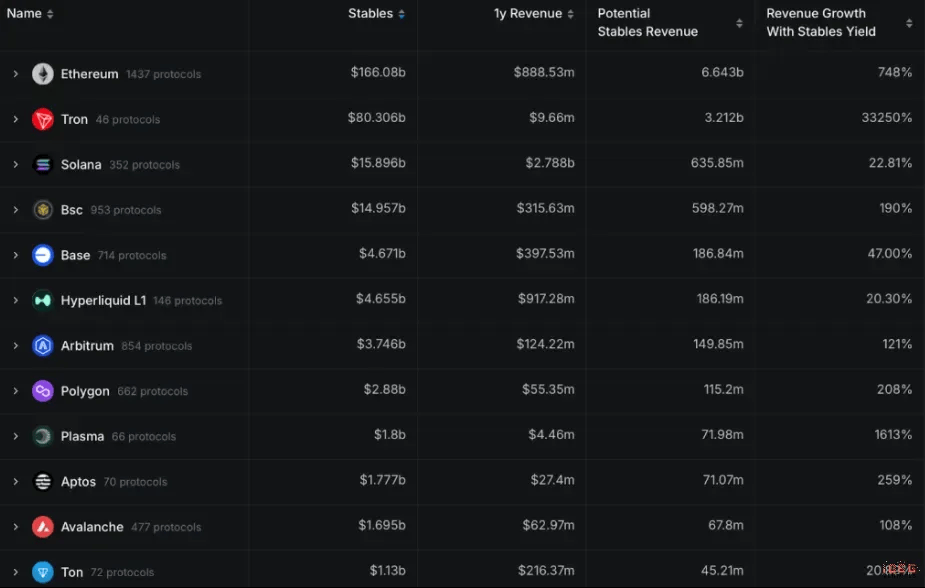This screenshot has height=588, width=925.
Task: Click the Bsc chain logo icon
Action: [x=42, y=210]
